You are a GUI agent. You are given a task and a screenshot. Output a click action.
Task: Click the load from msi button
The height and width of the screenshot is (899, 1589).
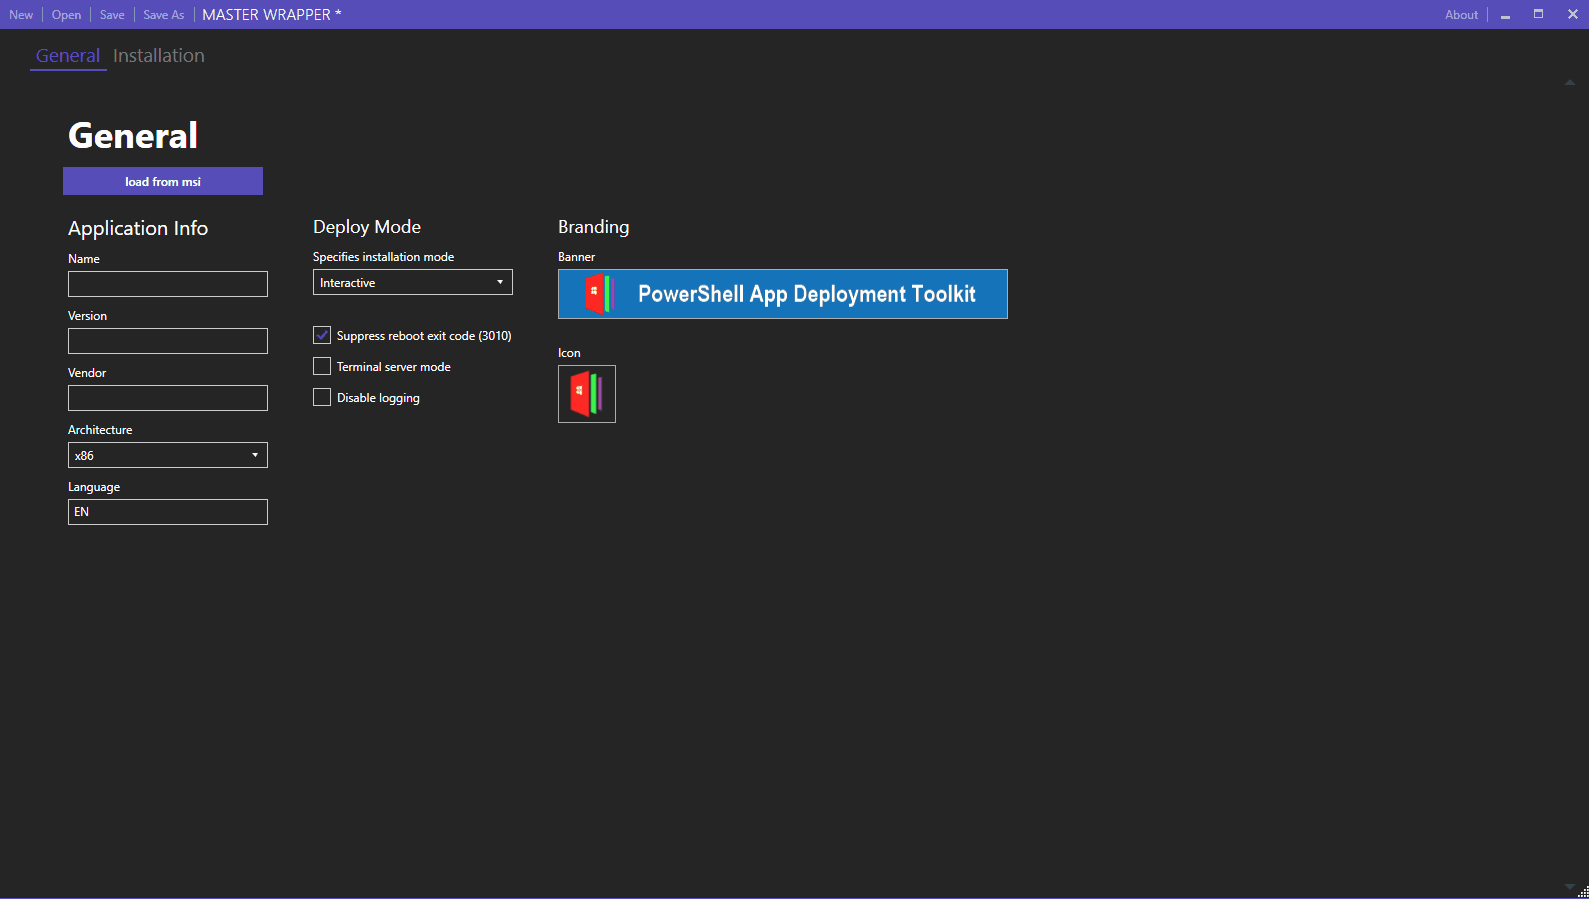click(163, 181)
